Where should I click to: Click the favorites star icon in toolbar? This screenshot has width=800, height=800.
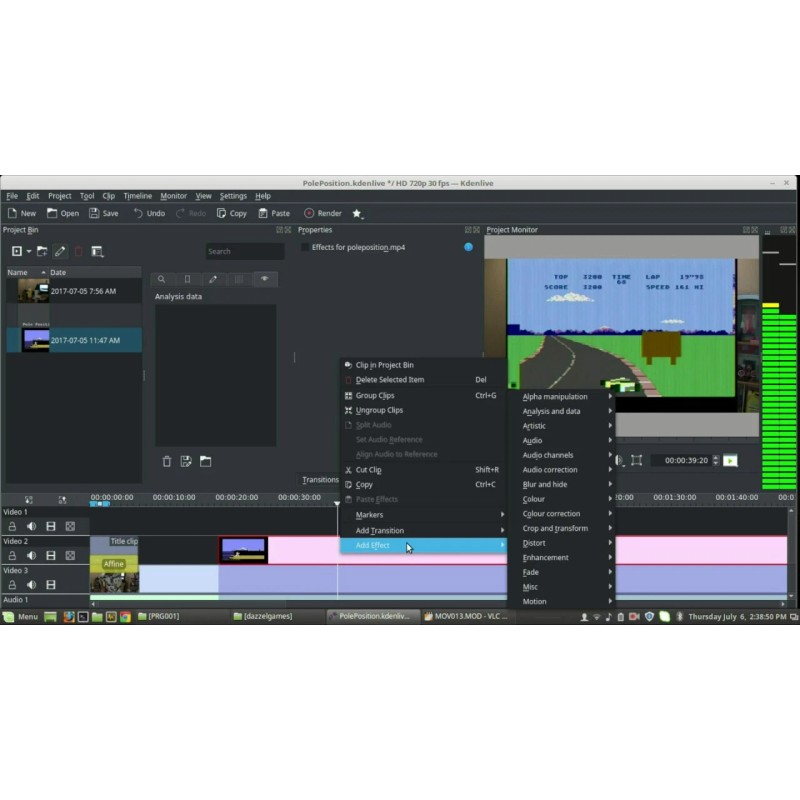(357, 213)
